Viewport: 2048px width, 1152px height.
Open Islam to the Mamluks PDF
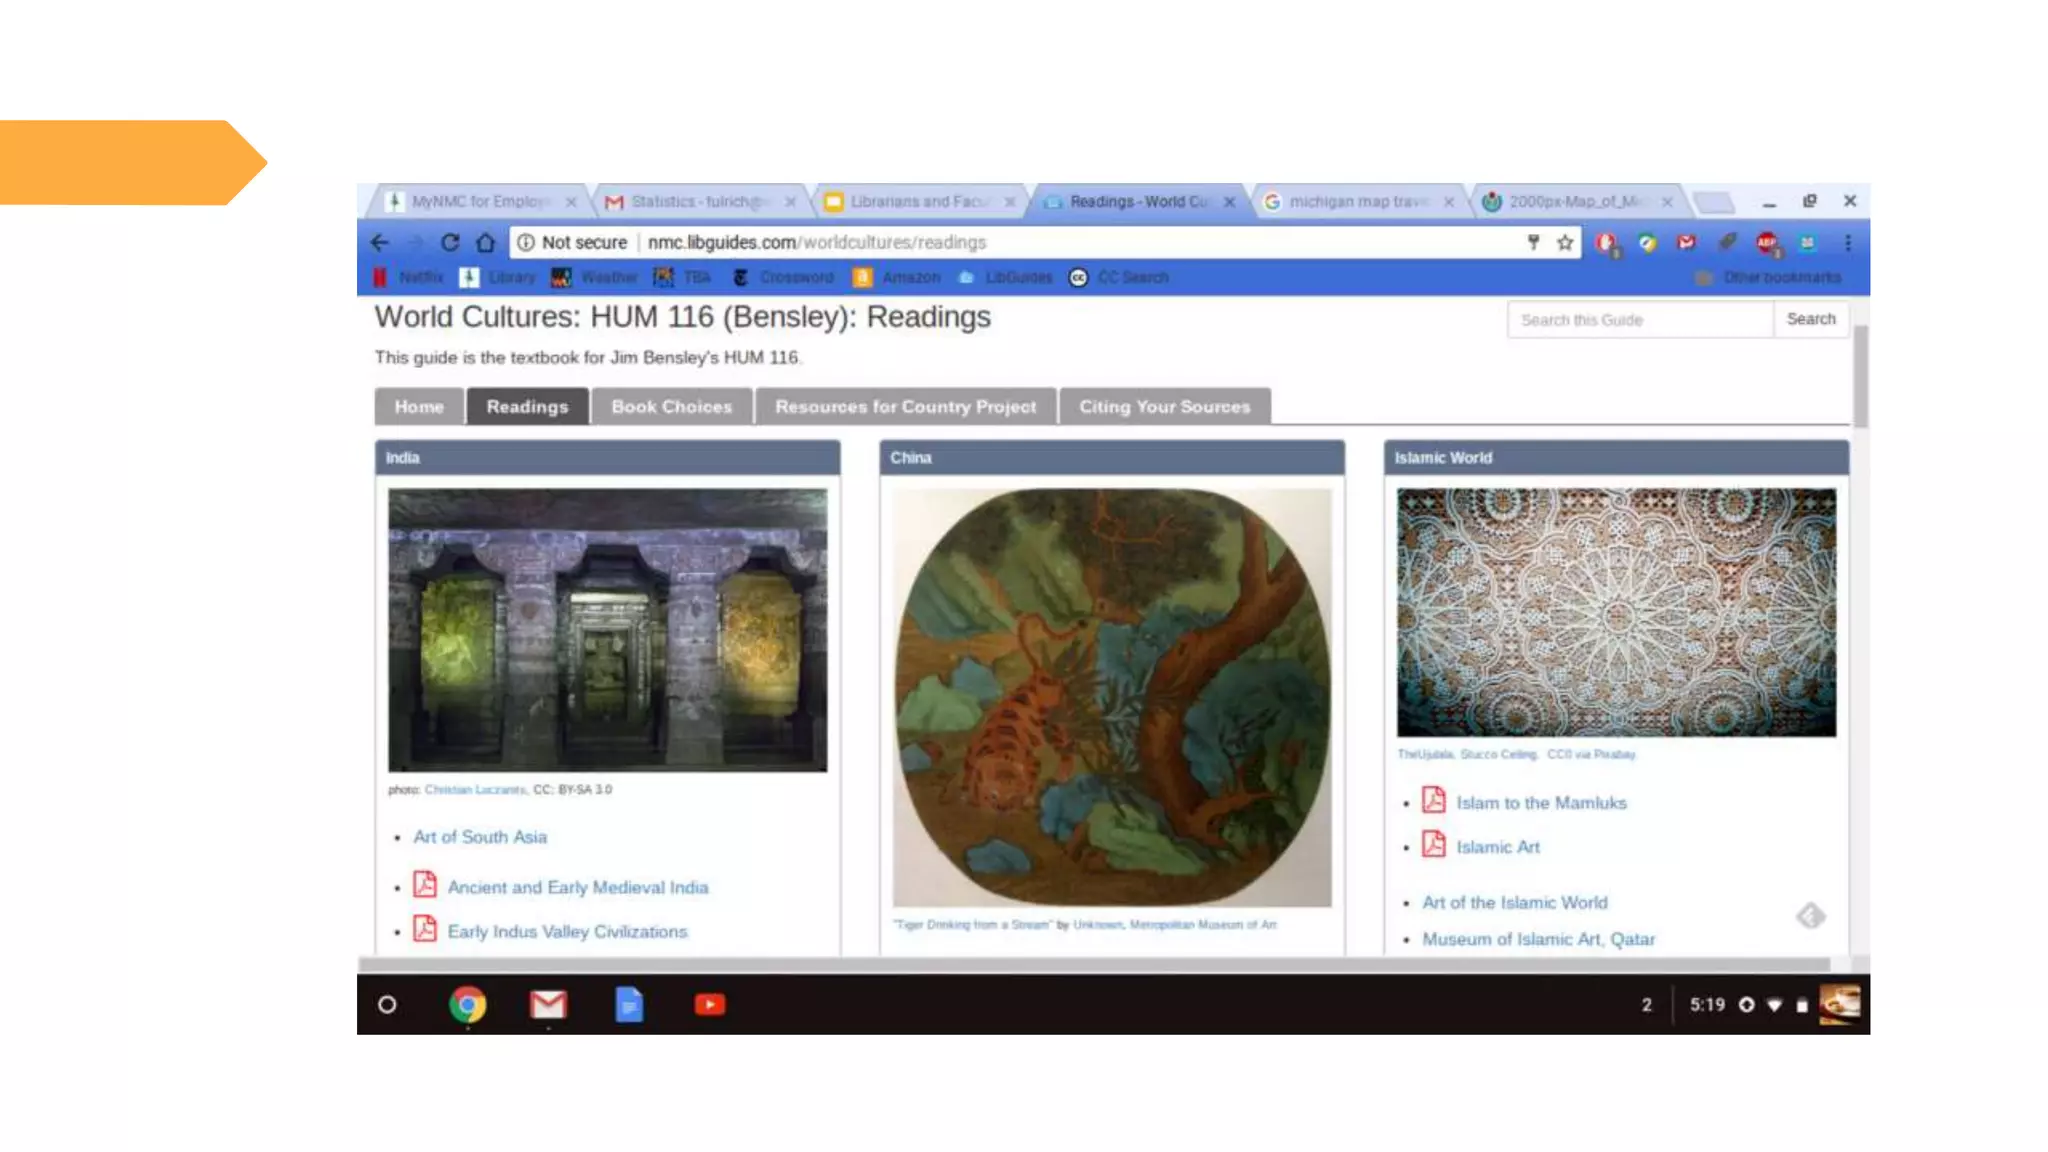pos(1541,803)
